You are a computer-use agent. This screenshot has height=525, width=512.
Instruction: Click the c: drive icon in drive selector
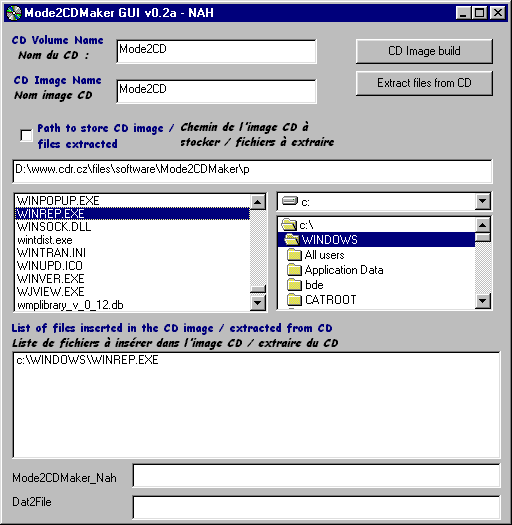click(x=290, y=201)
